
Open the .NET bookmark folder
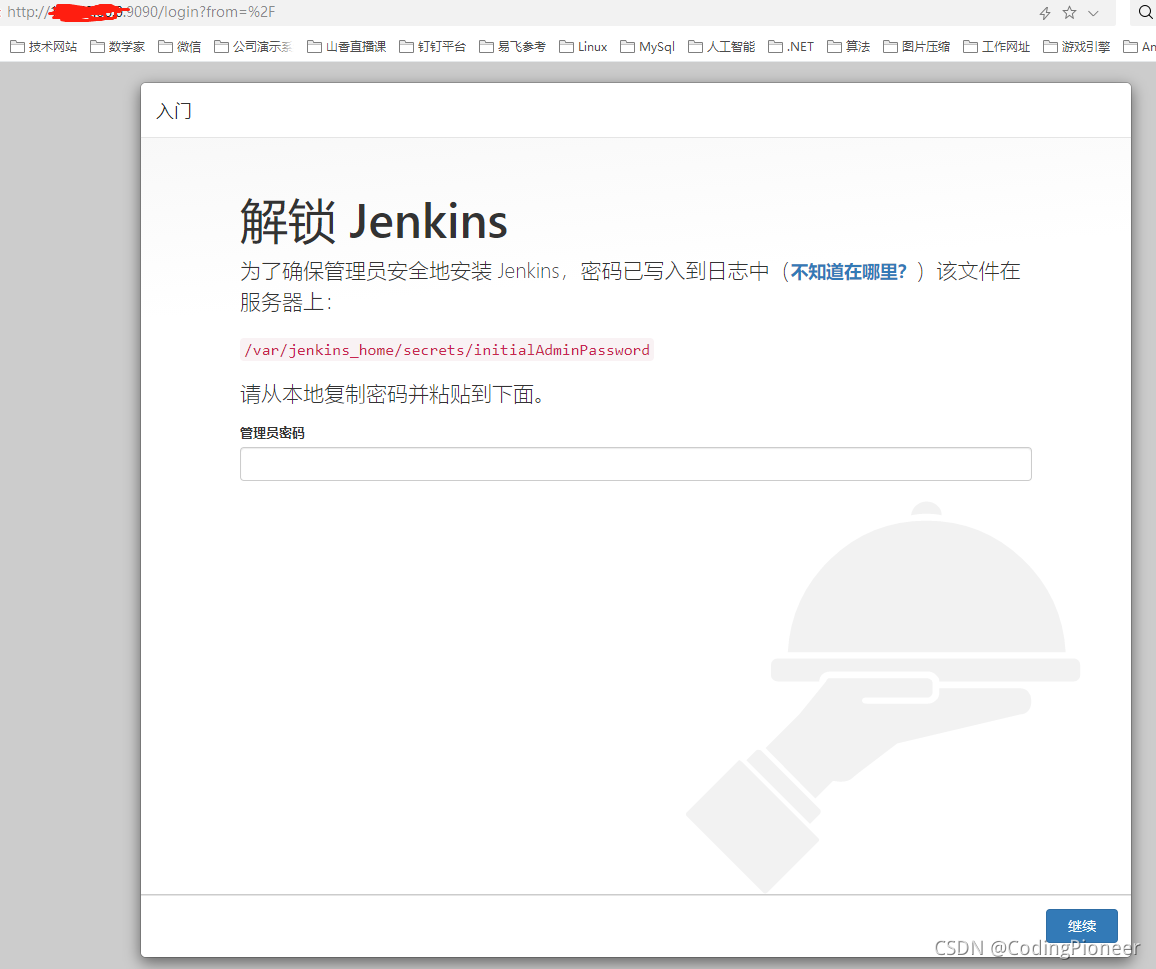[x=791, y=46]
